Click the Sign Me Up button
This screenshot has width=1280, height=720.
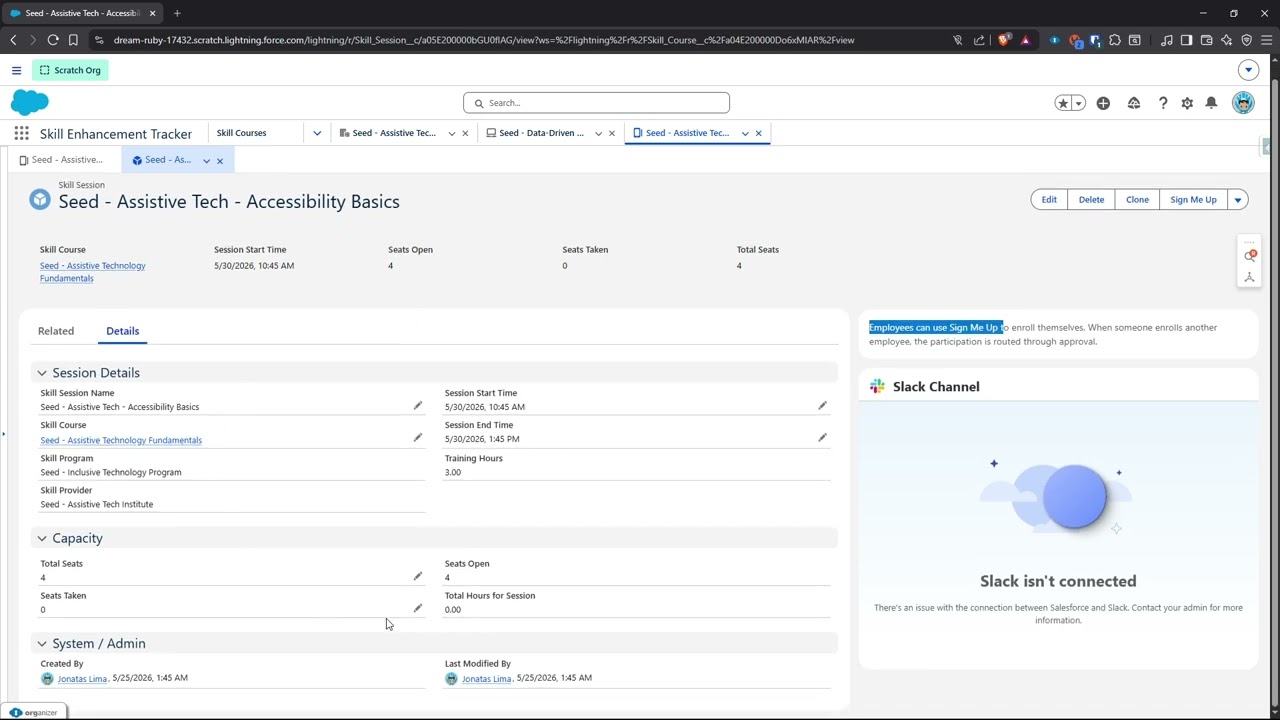(1193, 200)
